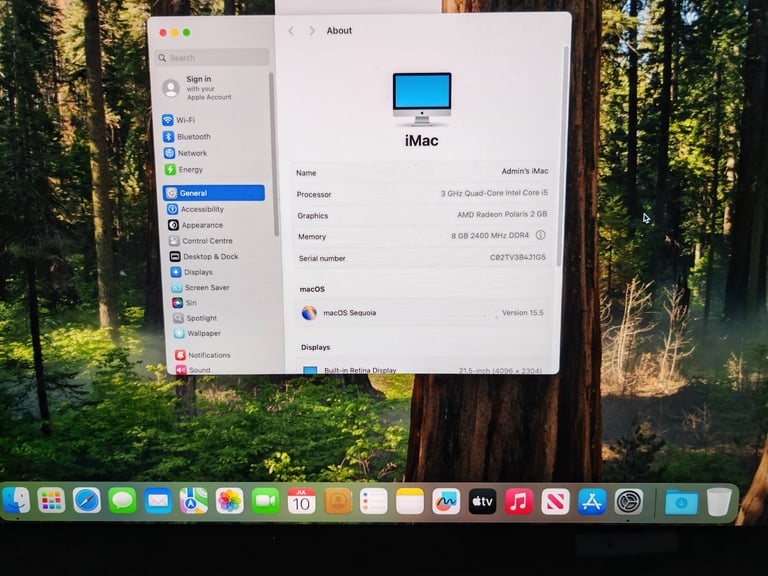Open Messages from the Dock
Image resolution: width=768 pixels, height=576 pixels.
(x=122, y=501)
